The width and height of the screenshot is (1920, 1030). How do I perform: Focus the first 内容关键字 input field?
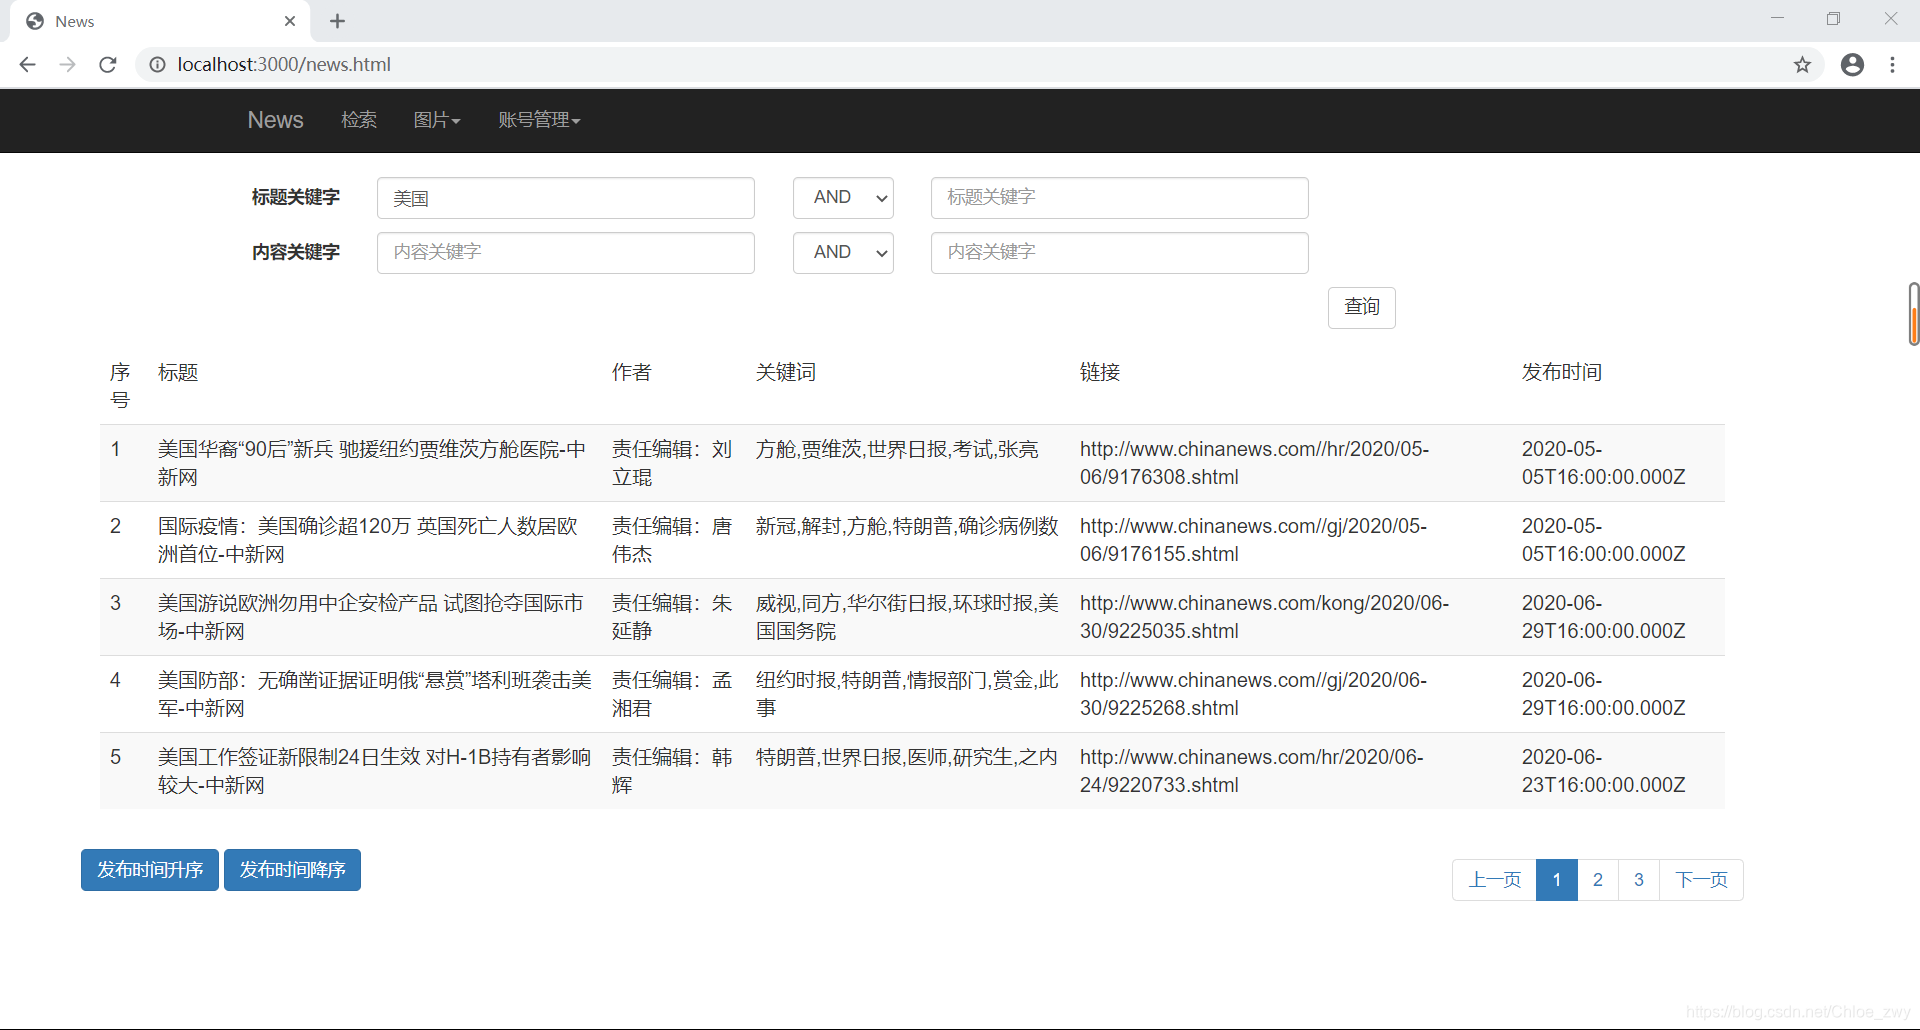566,253
